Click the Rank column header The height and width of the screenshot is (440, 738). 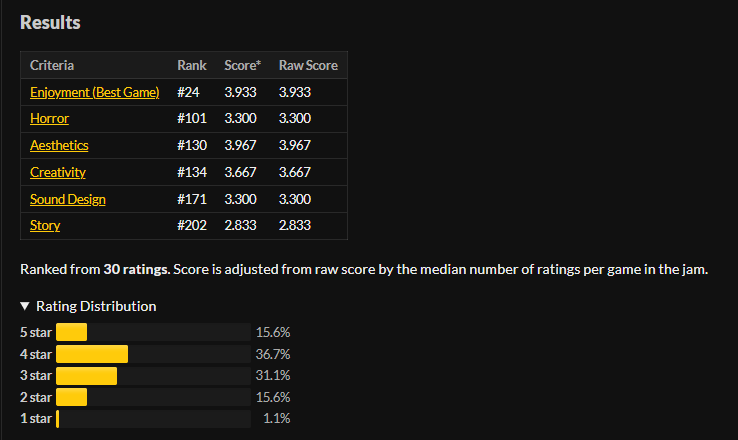[192, 65]
